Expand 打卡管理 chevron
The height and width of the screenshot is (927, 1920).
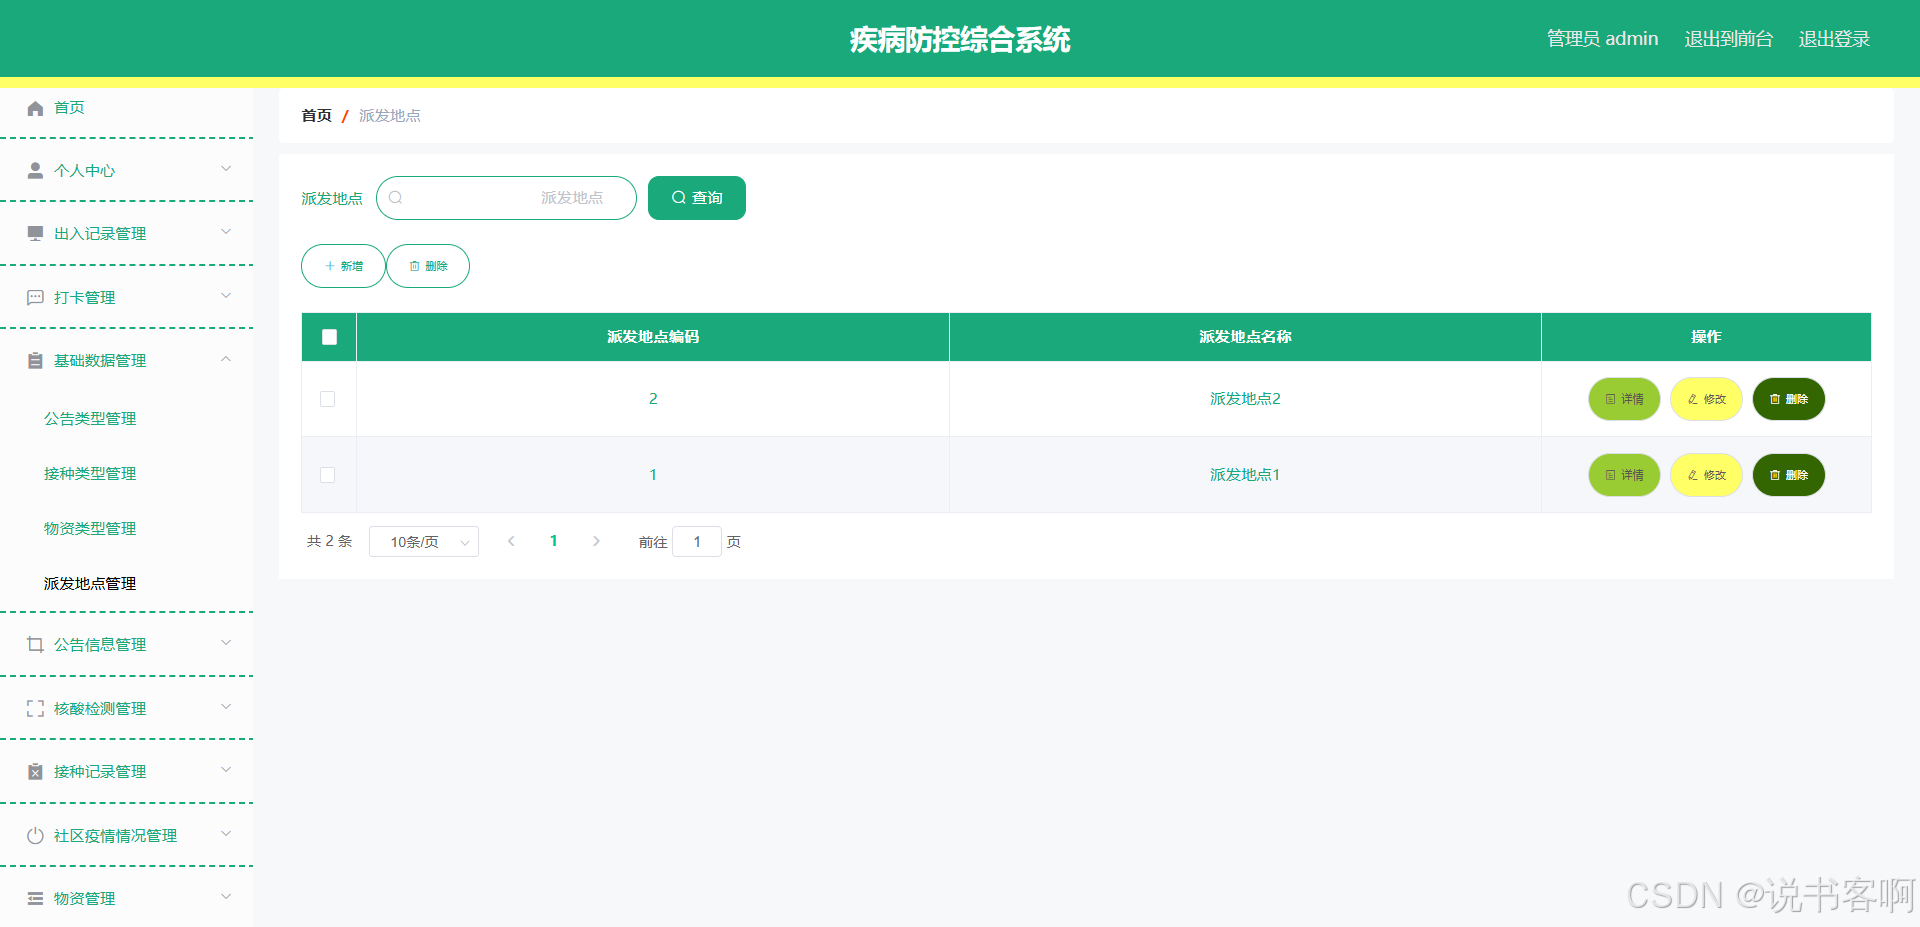226,296
